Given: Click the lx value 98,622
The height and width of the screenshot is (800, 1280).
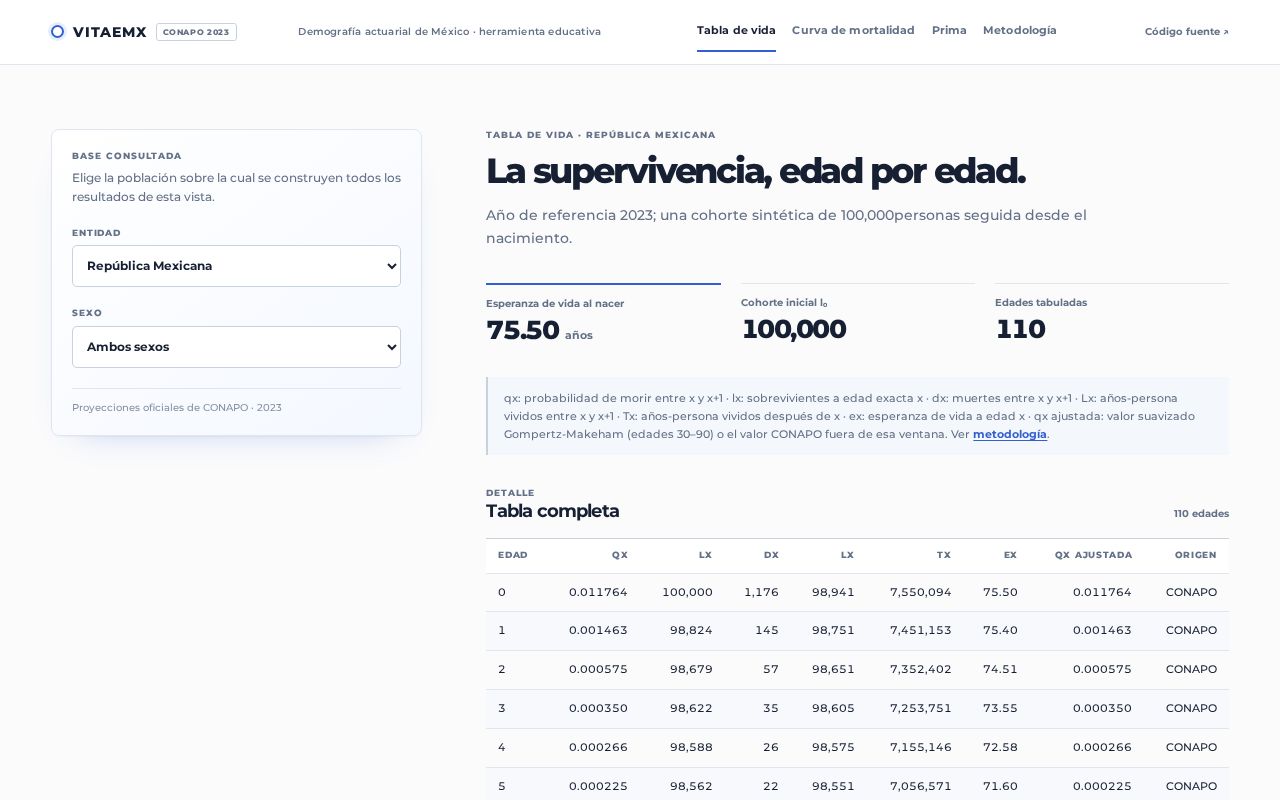Looking at the screenshot, I should [691, 708].
